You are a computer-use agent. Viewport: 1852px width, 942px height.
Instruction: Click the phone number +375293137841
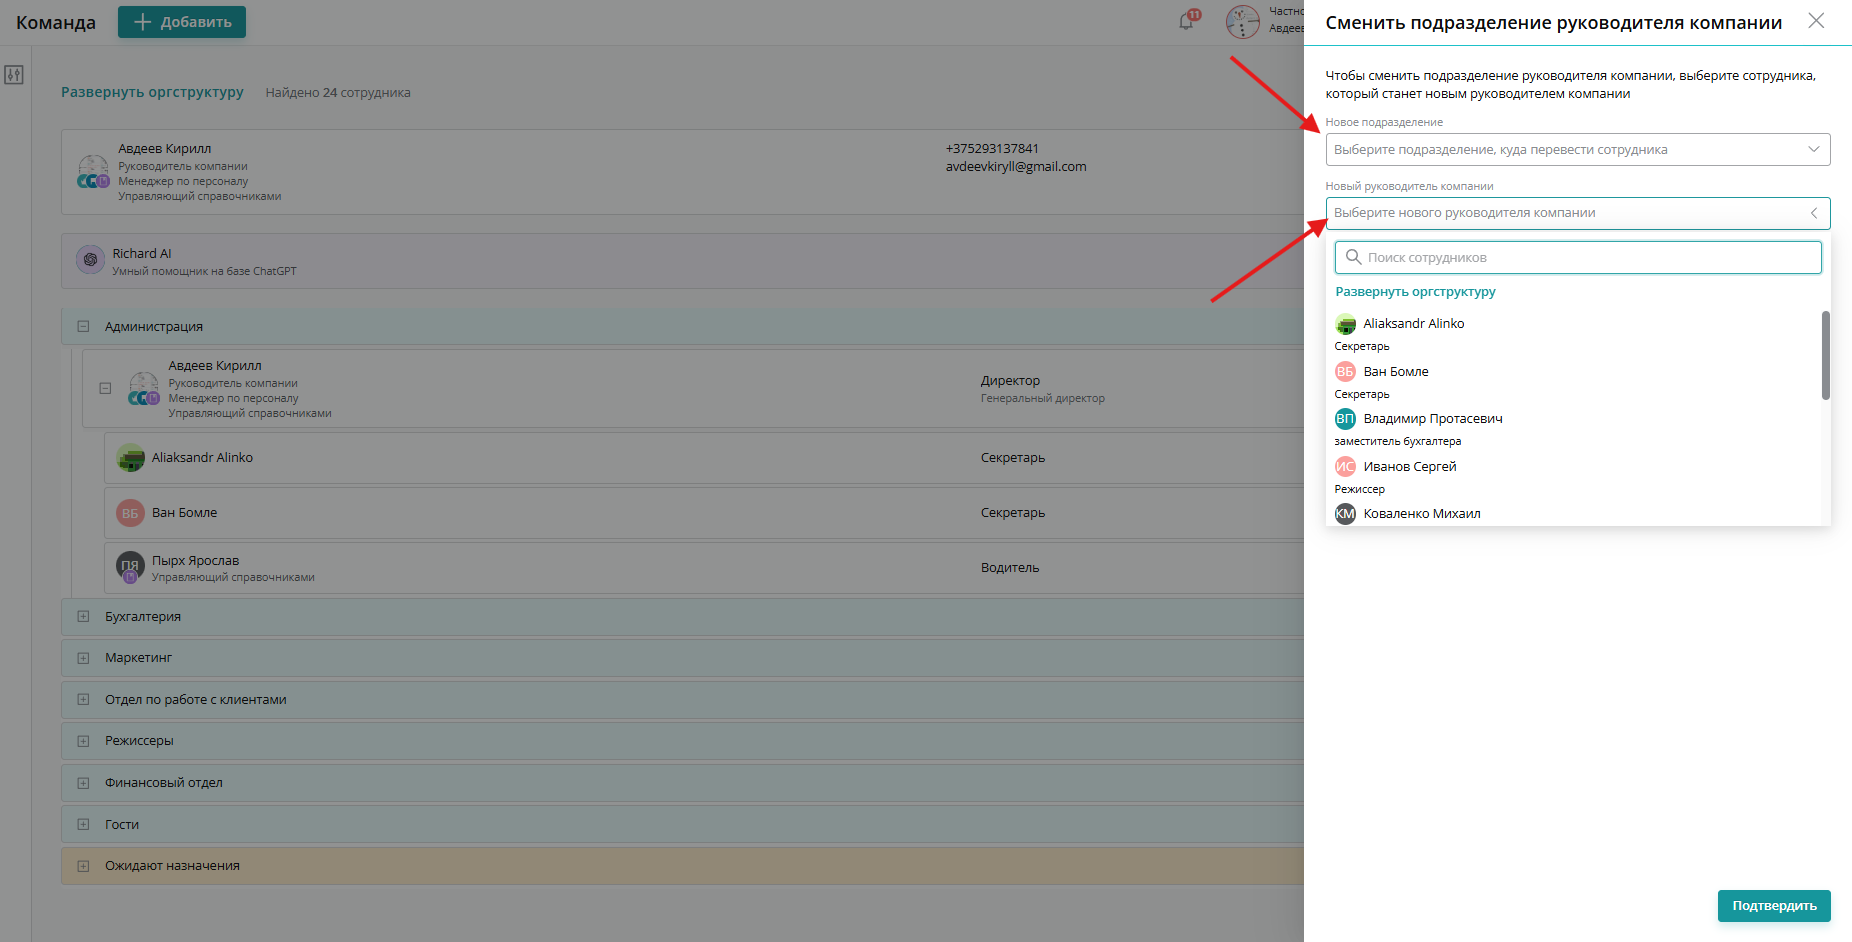992,149
